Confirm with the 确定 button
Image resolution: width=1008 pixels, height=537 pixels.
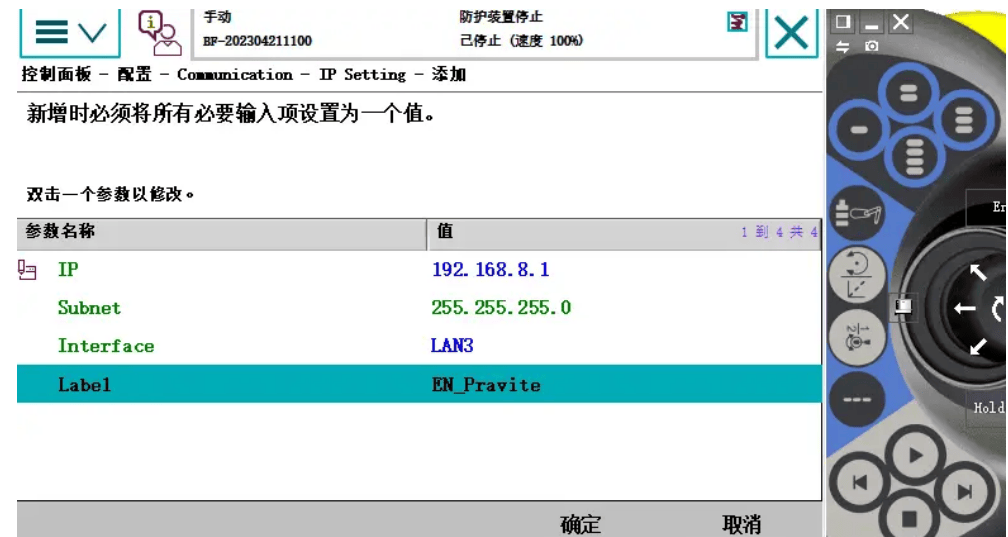[x=580, y=524]
